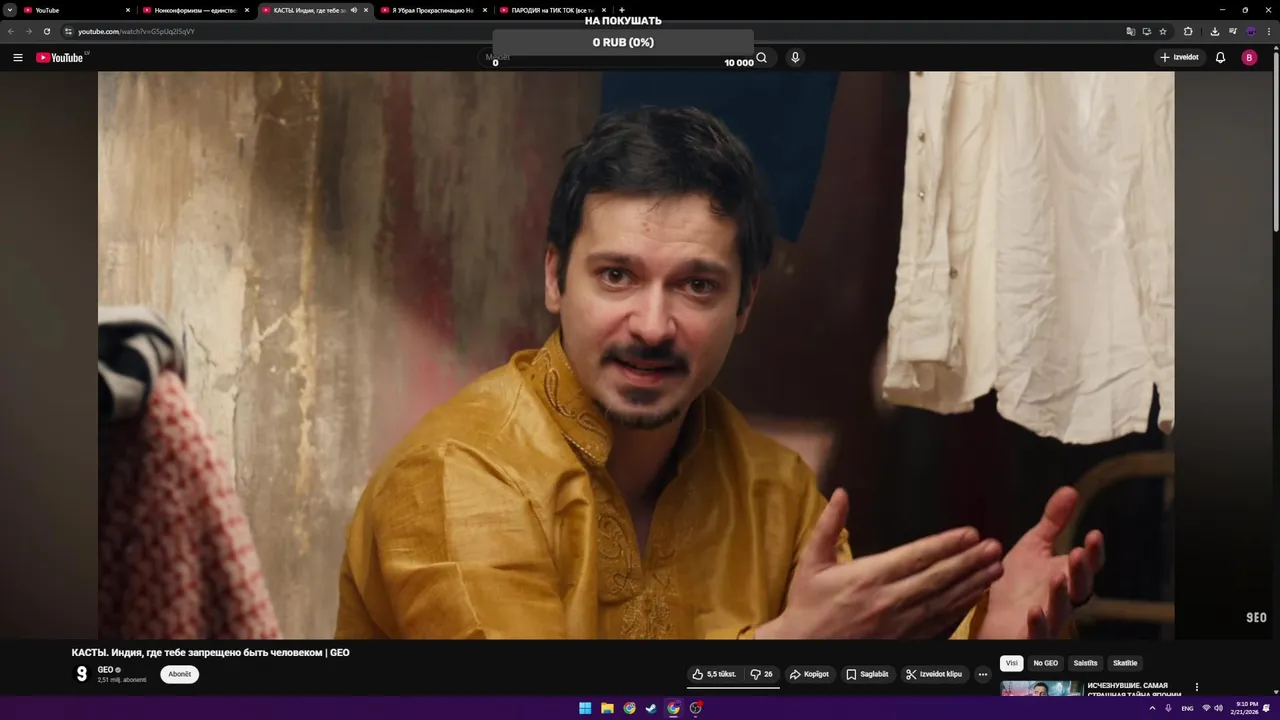1280x720 pixels.
Task: View site information icon in address bar
Action: [68, 31]
